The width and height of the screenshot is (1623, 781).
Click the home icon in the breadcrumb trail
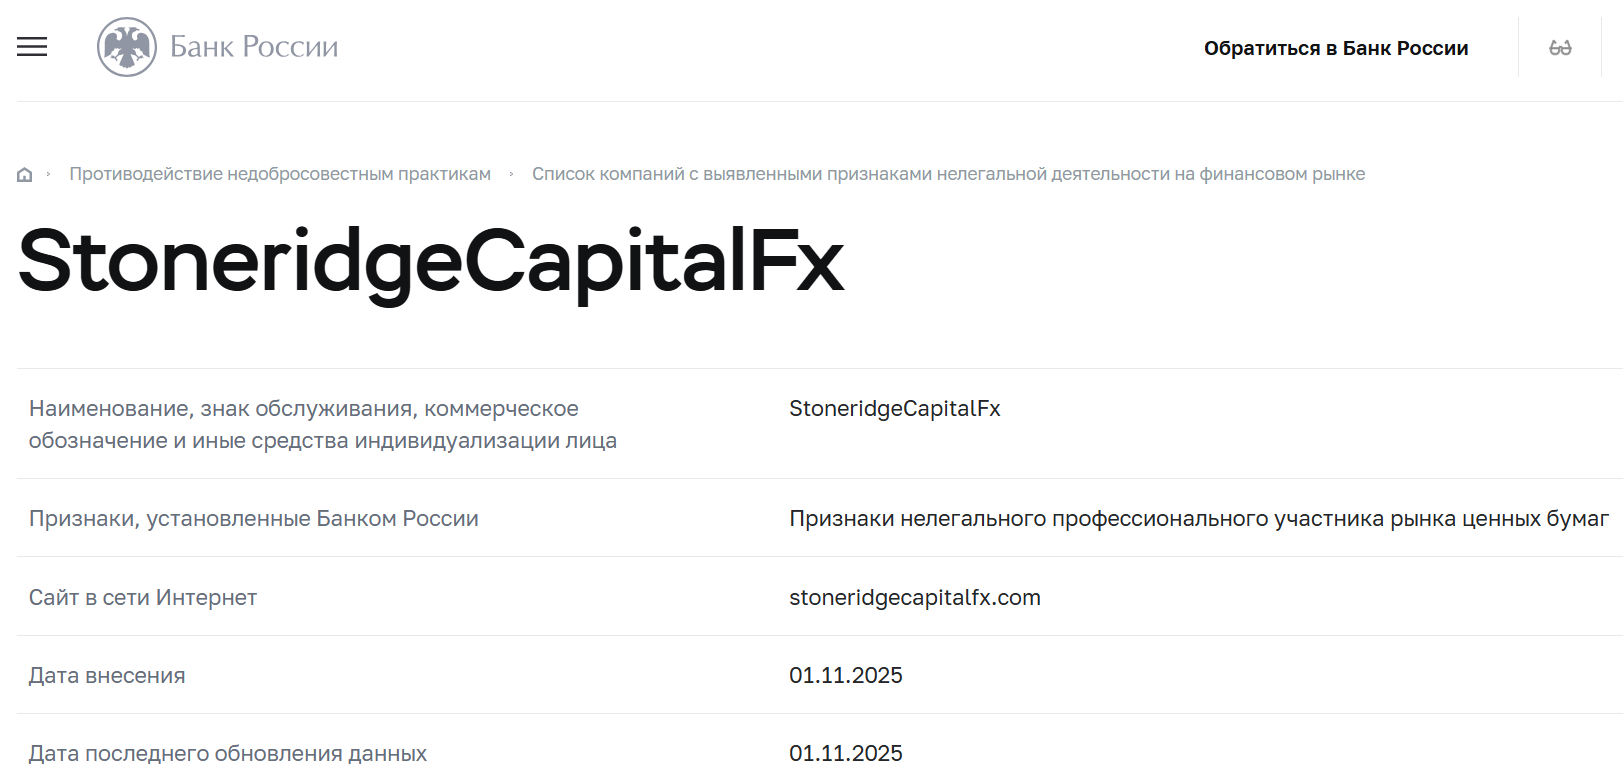pos(24,172)
